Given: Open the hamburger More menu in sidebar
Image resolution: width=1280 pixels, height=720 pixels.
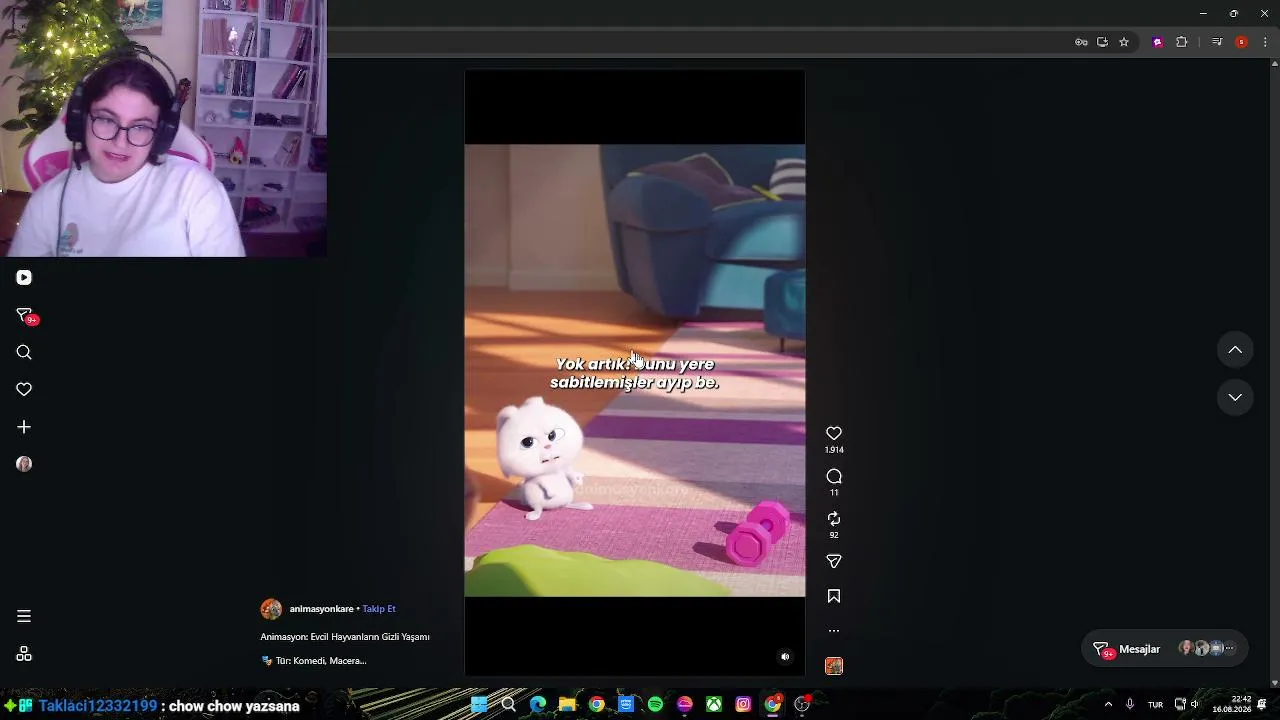Looking at the screenshot, I should 24,616.
